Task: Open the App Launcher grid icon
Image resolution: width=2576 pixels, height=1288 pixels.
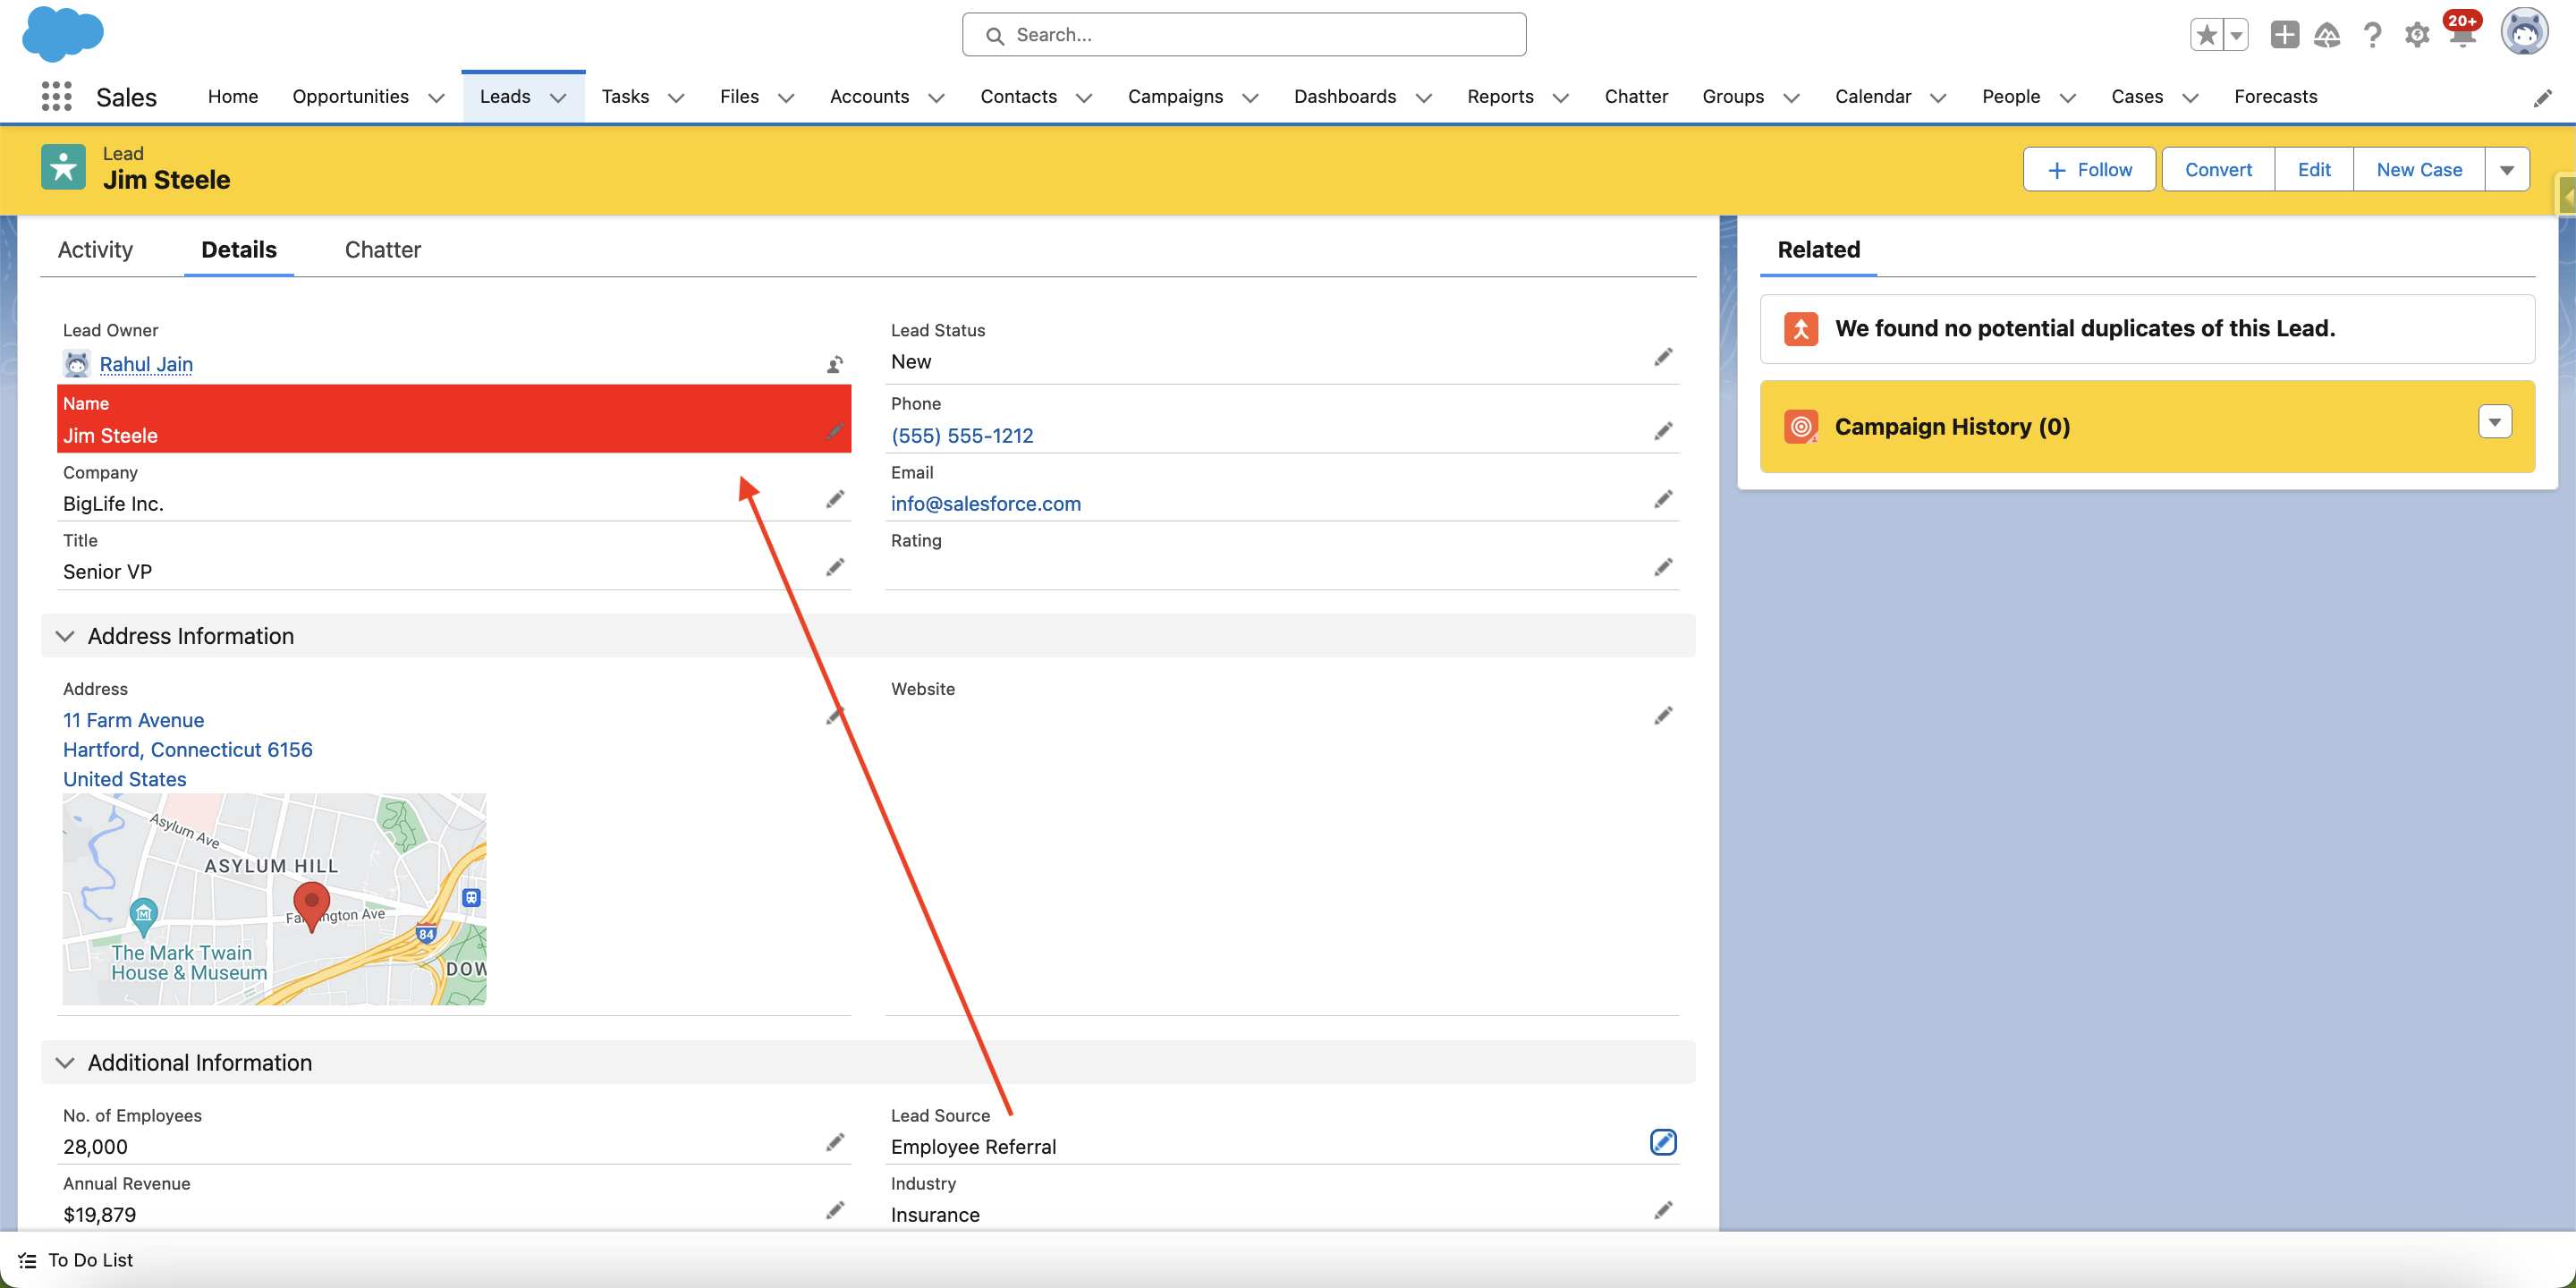Action: pyautogui.click(x=57, y=96)
